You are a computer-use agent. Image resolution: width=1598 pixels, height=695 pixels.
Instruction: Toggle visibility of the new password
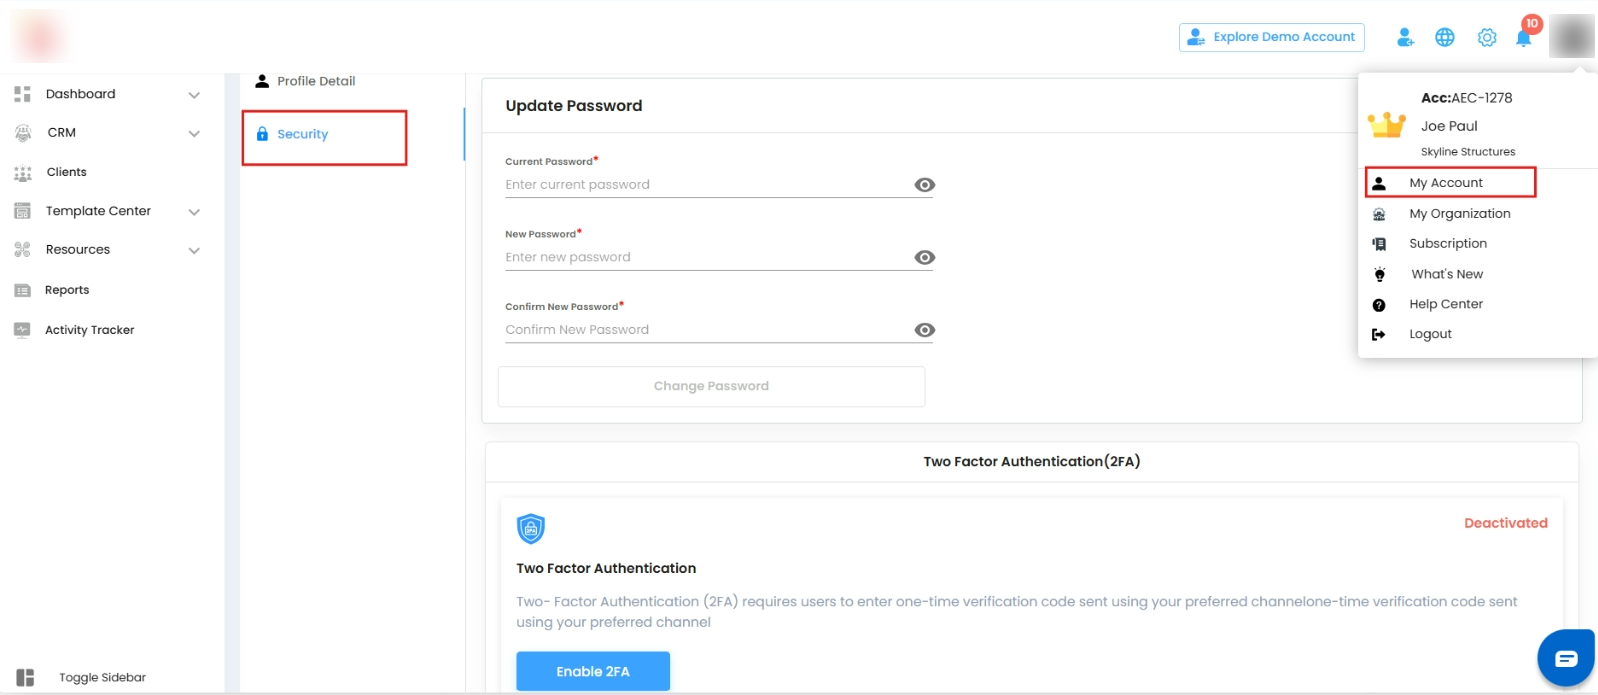click(x=925, y=258)
